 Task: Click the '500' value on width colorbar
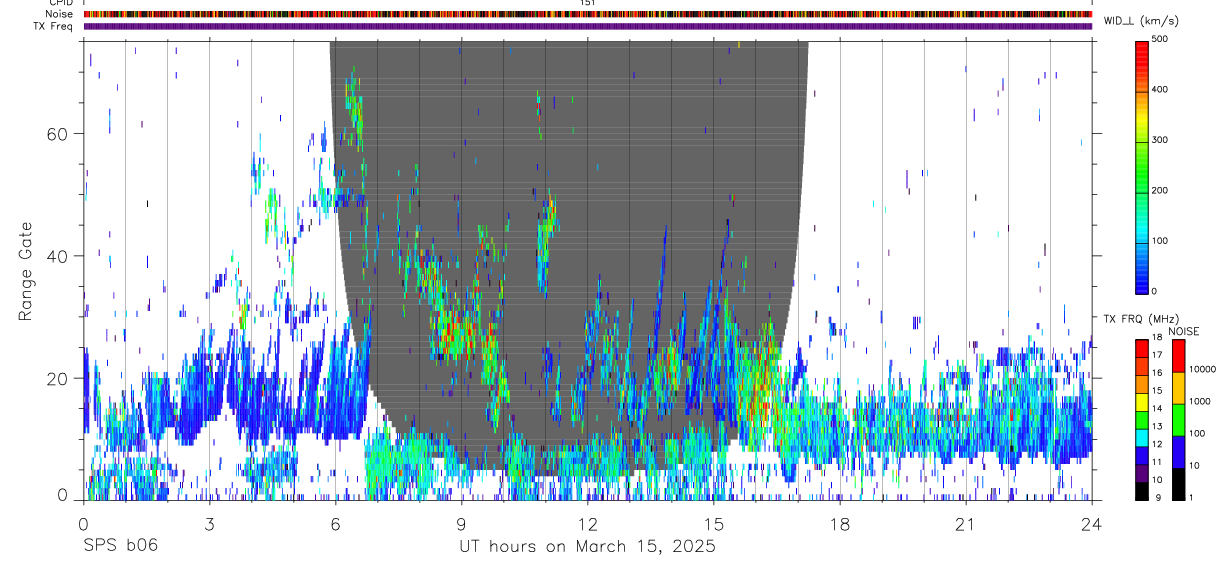[1160, 39]
